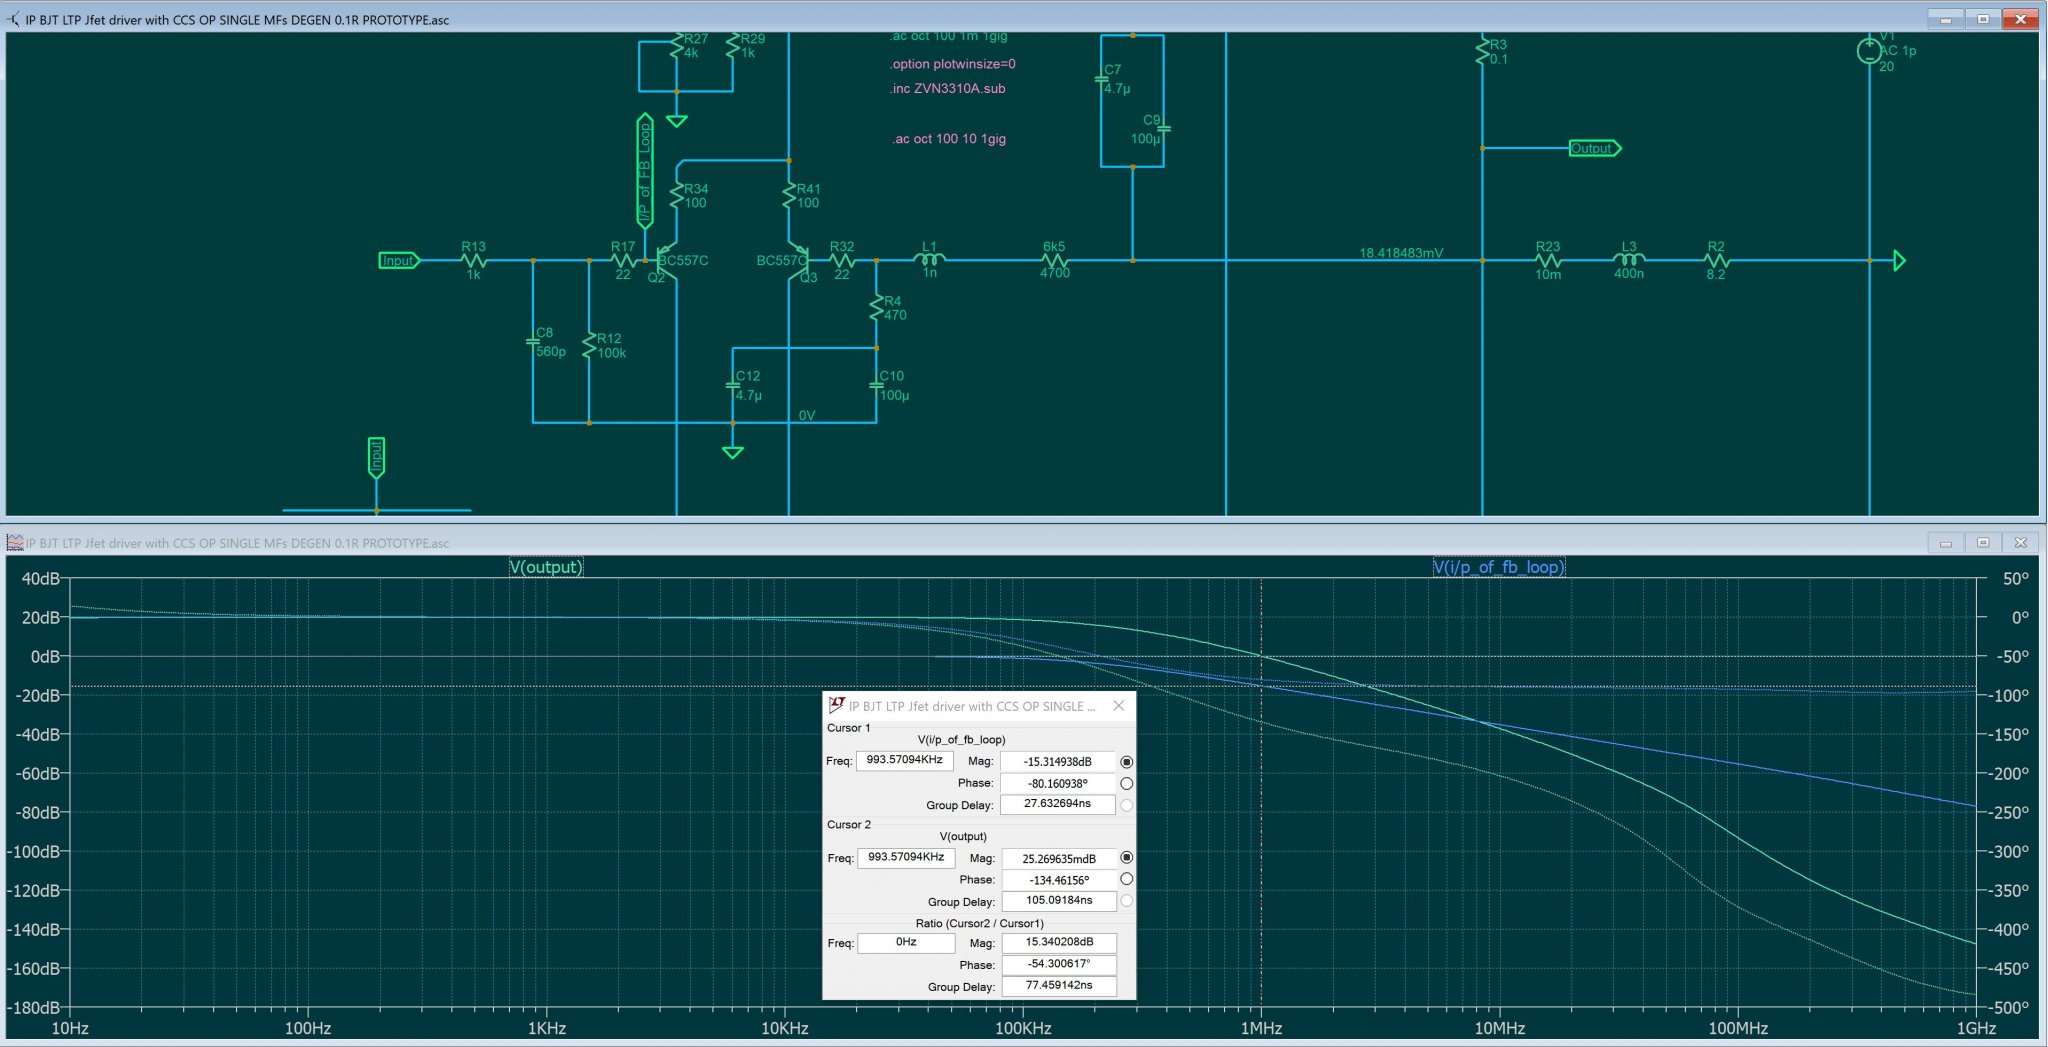Click the schematic window title icon
This screenshot has width=2048, height=1047.
tap(14, 19)
